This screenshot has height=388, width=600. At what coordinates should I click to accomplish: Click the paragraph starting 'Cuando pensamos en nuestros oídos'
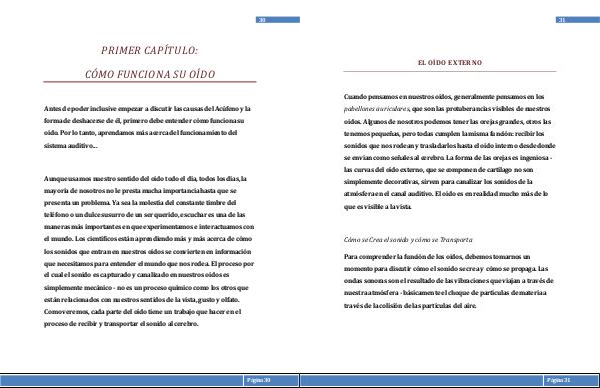pyautogui.click(x=449, y=152)
